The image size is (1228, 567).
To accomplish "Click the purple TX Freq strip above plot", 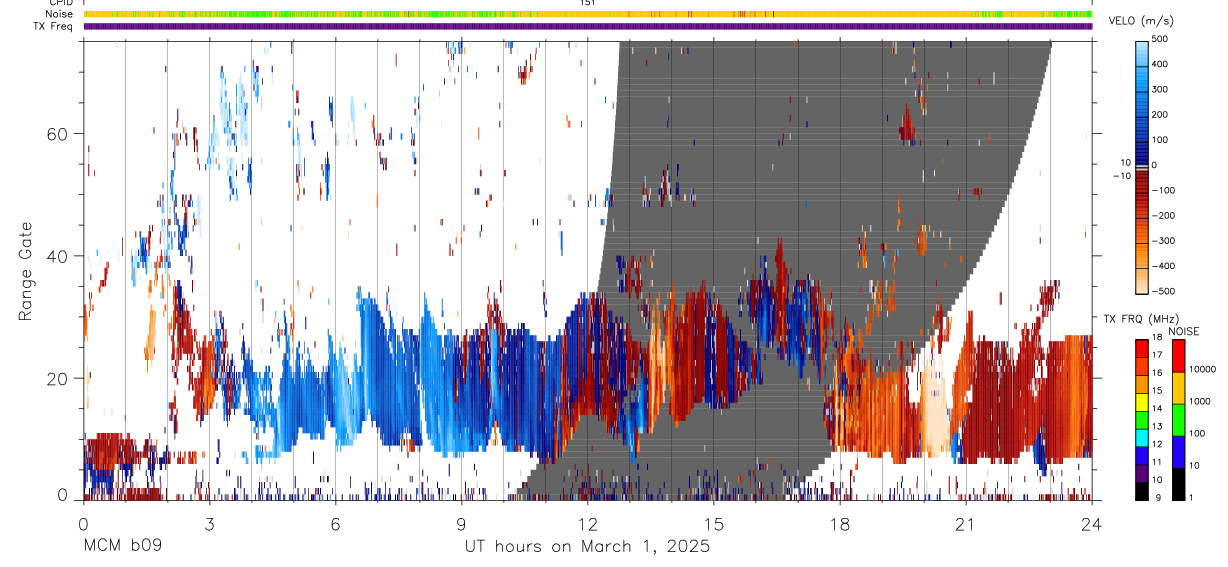I will tap(588, 26).
